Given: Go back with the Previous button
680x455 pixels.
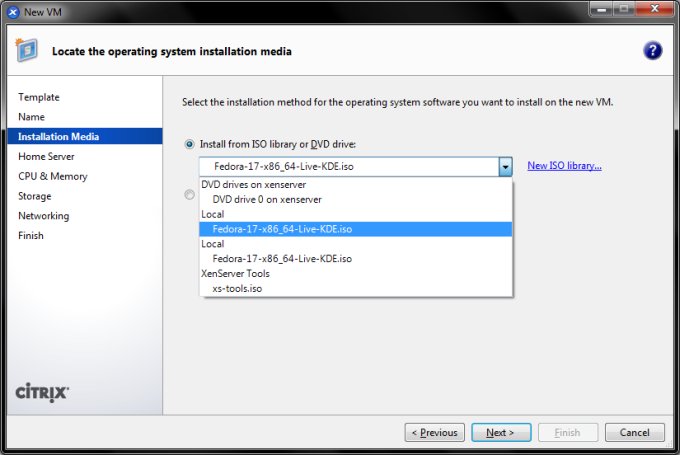Looking at the screenshot, I should coord(435,433).
